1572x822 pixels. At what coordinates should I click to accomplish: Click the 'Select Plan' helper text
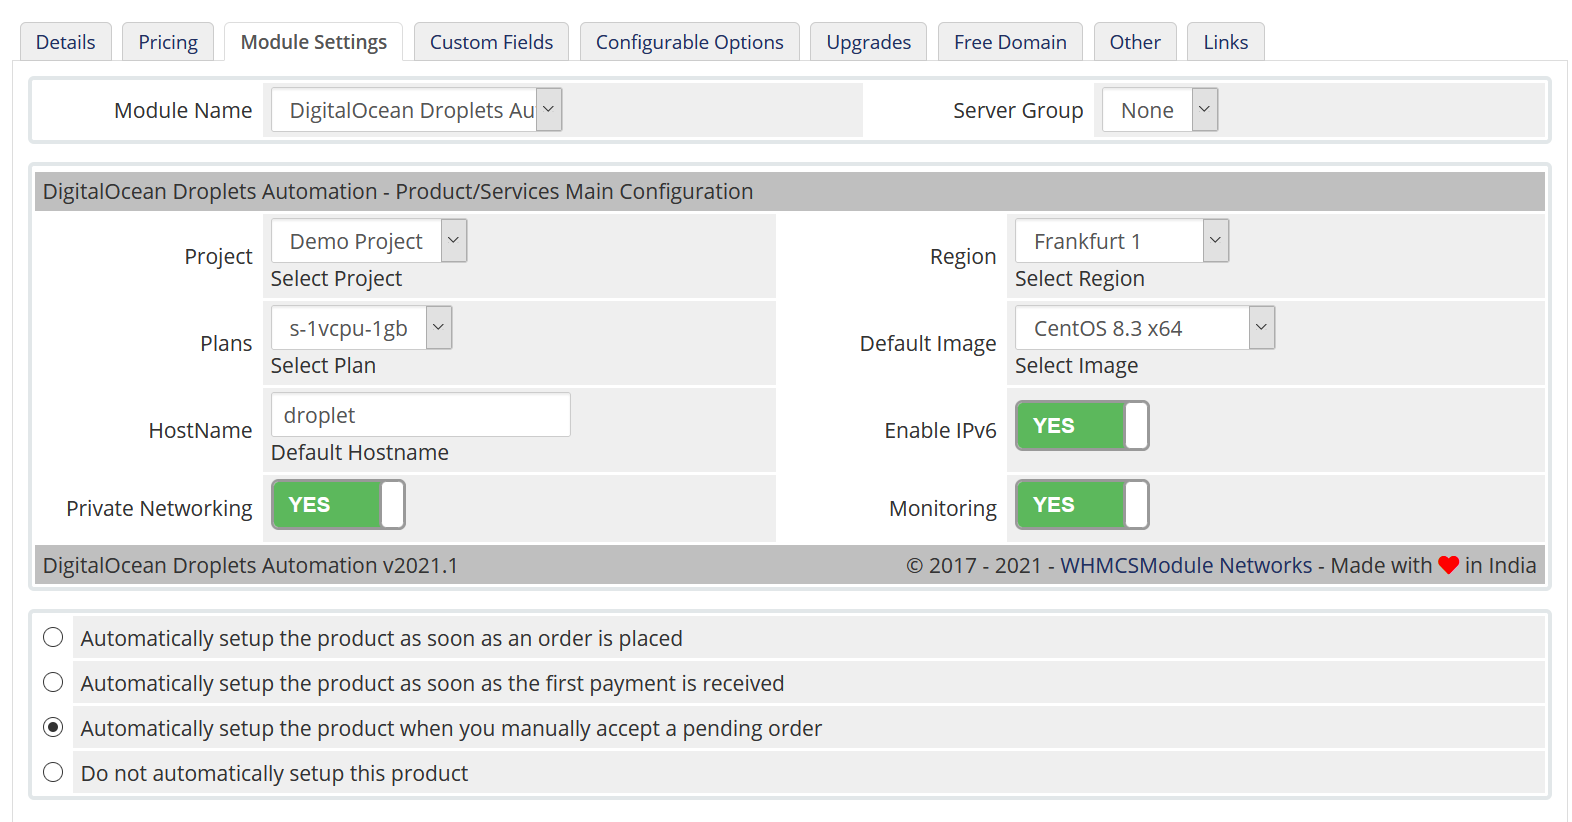(x=323, y=366)
